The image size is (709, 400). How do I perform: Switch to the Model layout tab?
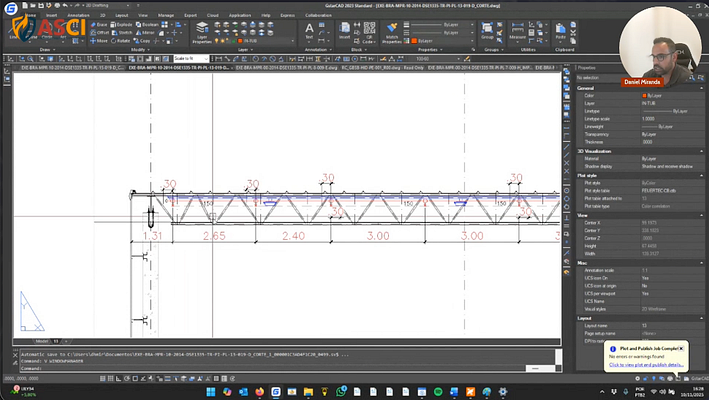pyautogui.click(x=42, y=341)
